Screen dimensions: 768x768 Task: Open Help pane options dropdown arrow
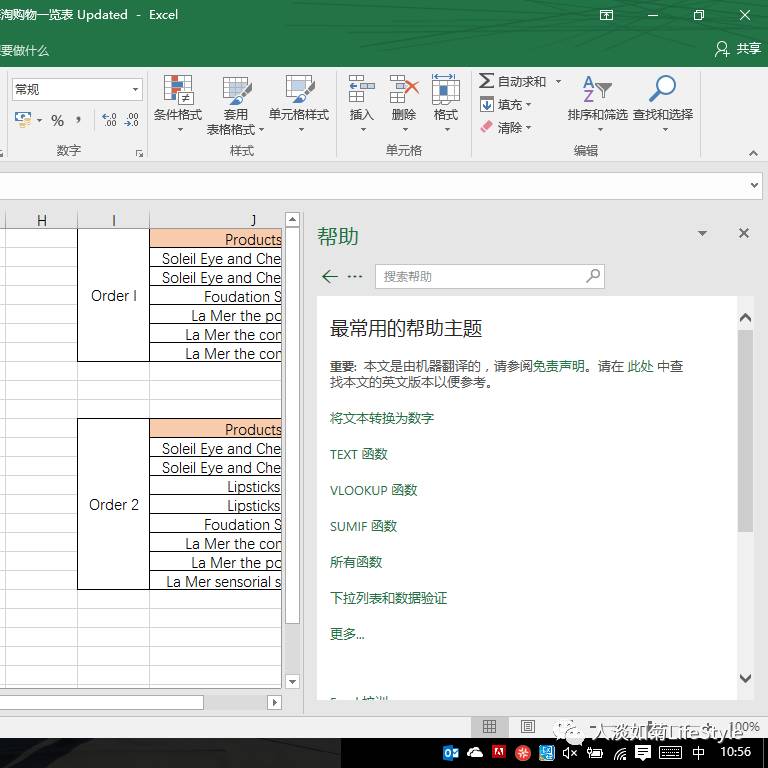coord(702,234)
